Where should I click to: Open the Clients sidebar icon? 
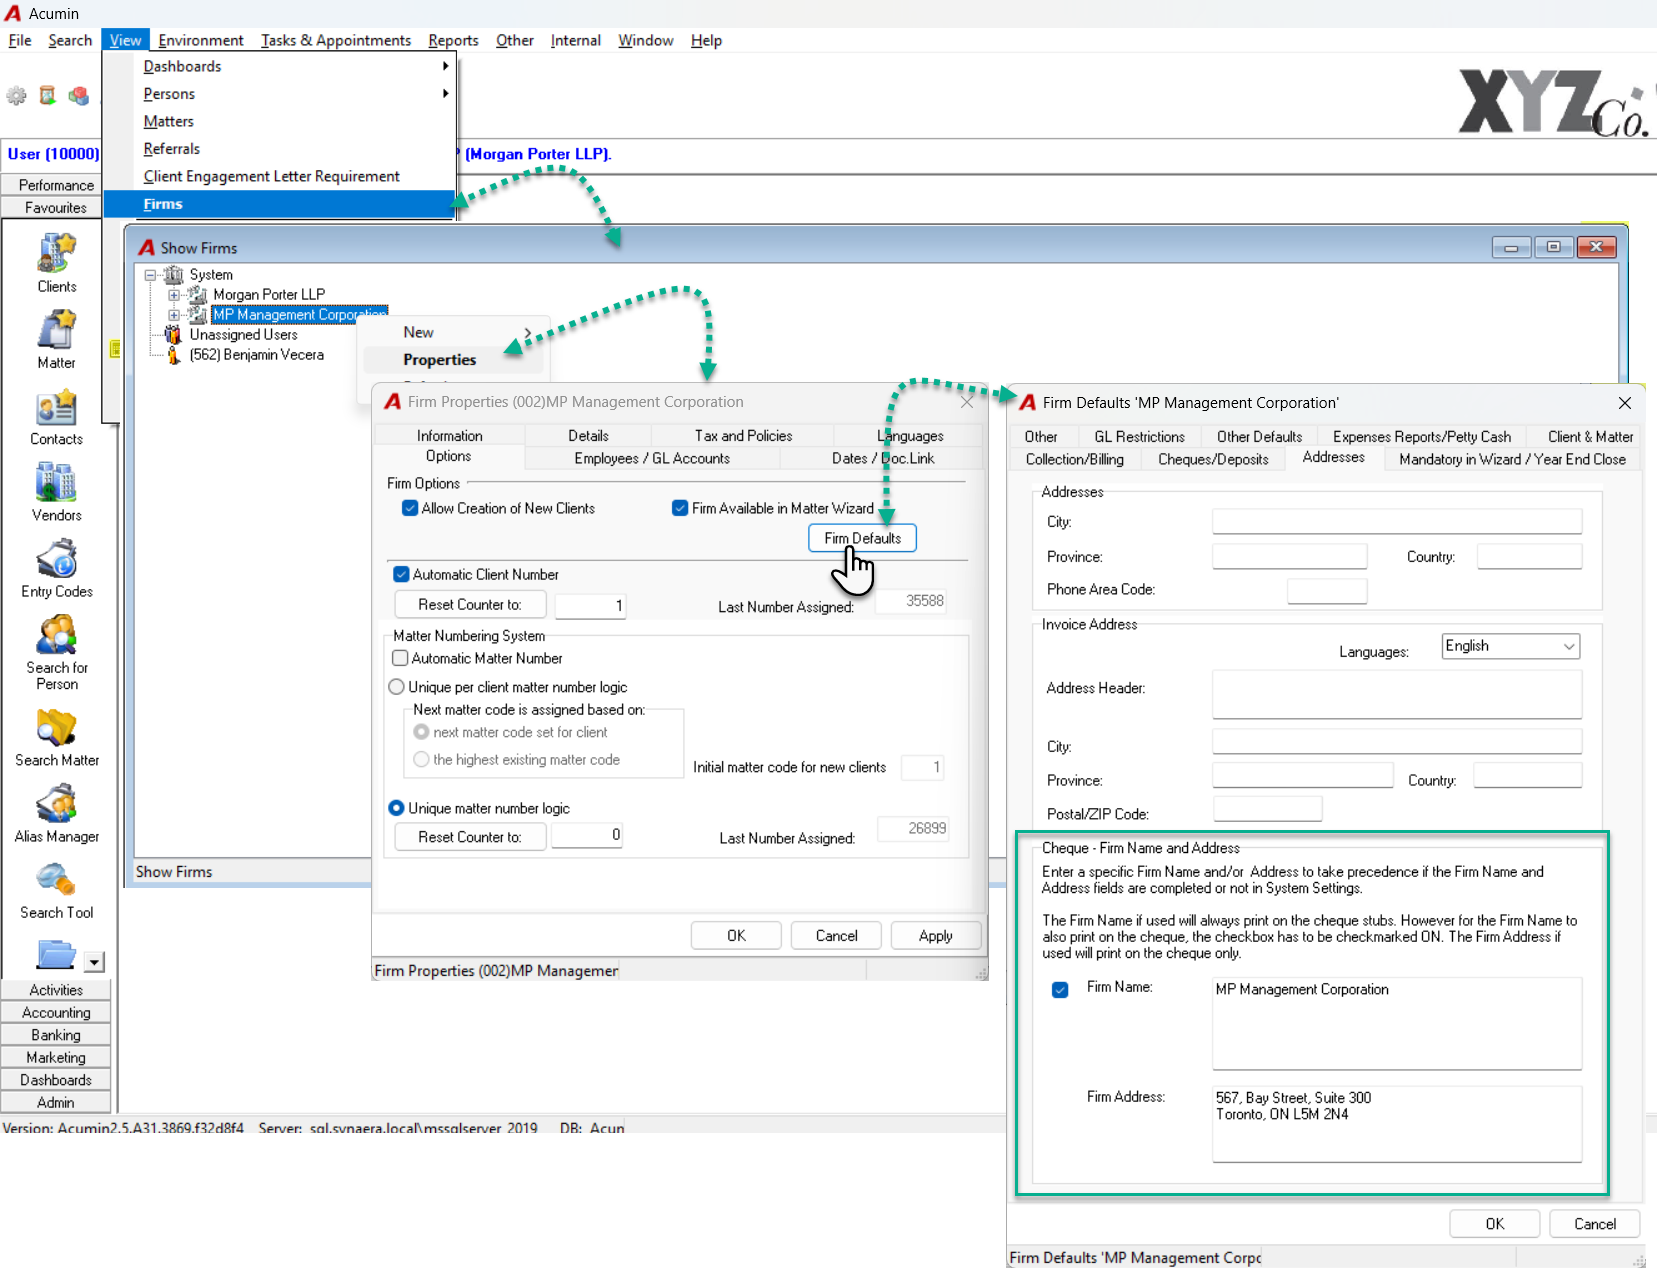click(x=57, y=252)
